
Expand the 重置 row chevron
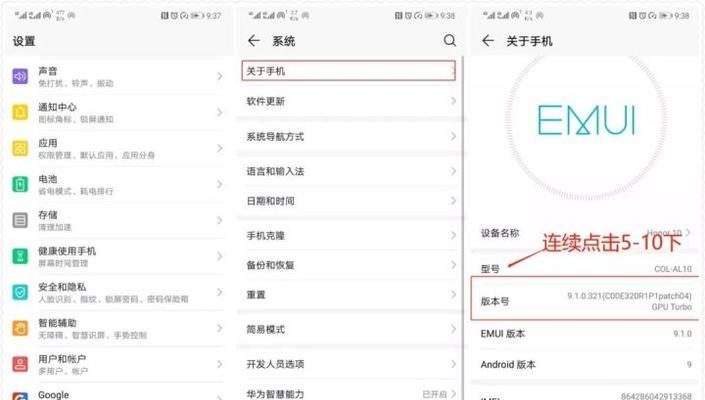453,295
